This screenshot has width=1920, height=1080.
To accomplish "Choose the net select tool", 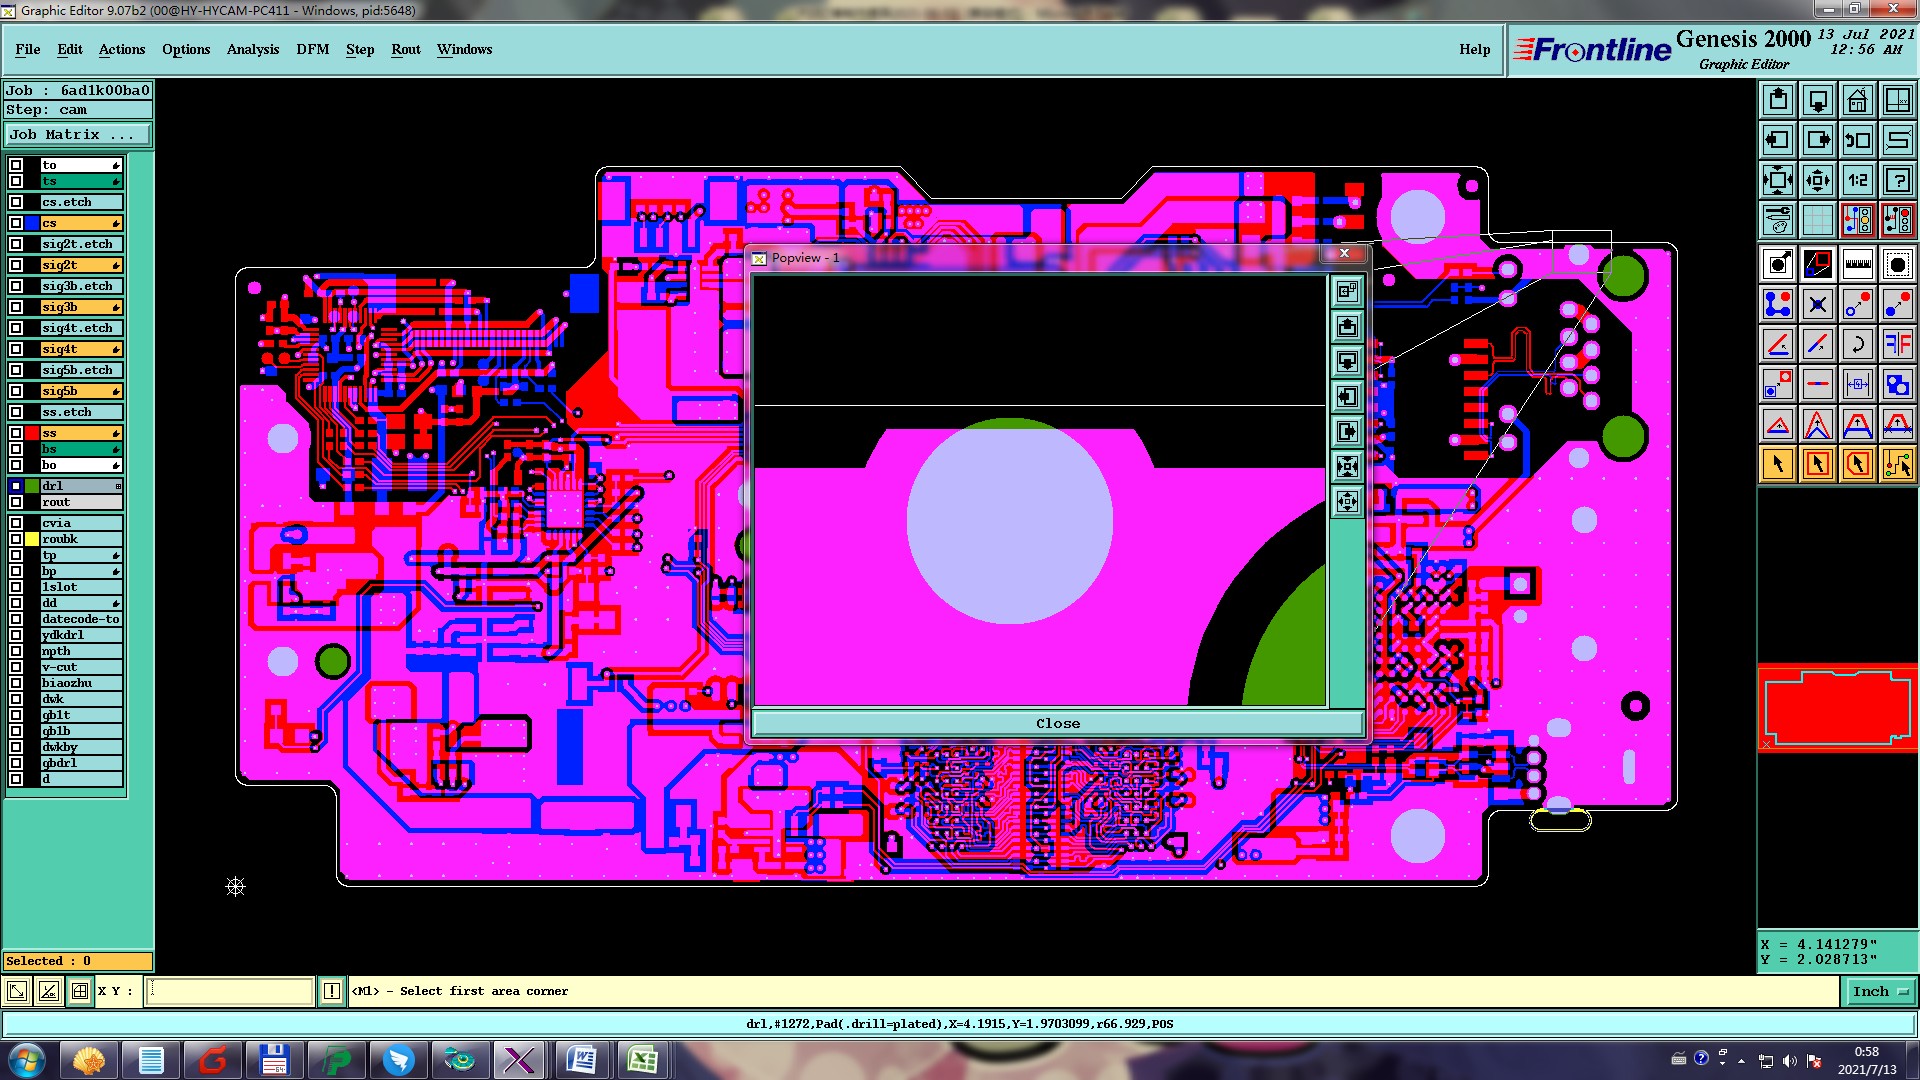I will [1898, 464].
